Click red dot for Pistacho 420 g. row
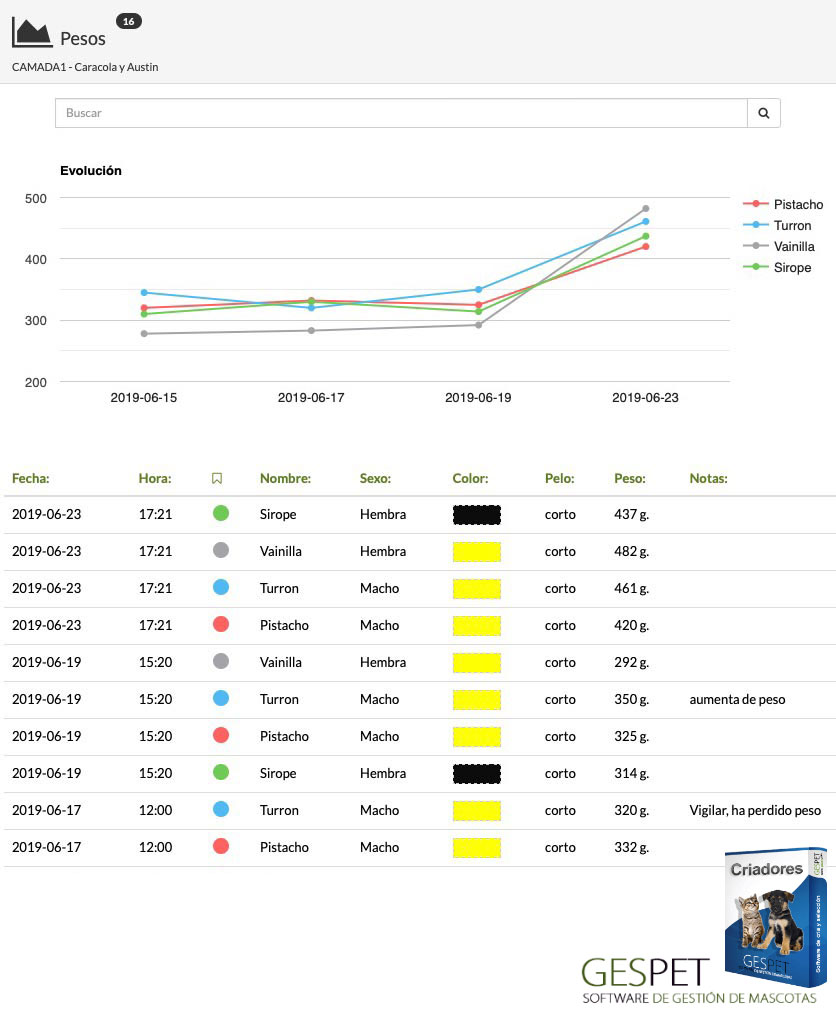Screen dimensions: 836x1020 click(x=221, y=624)
